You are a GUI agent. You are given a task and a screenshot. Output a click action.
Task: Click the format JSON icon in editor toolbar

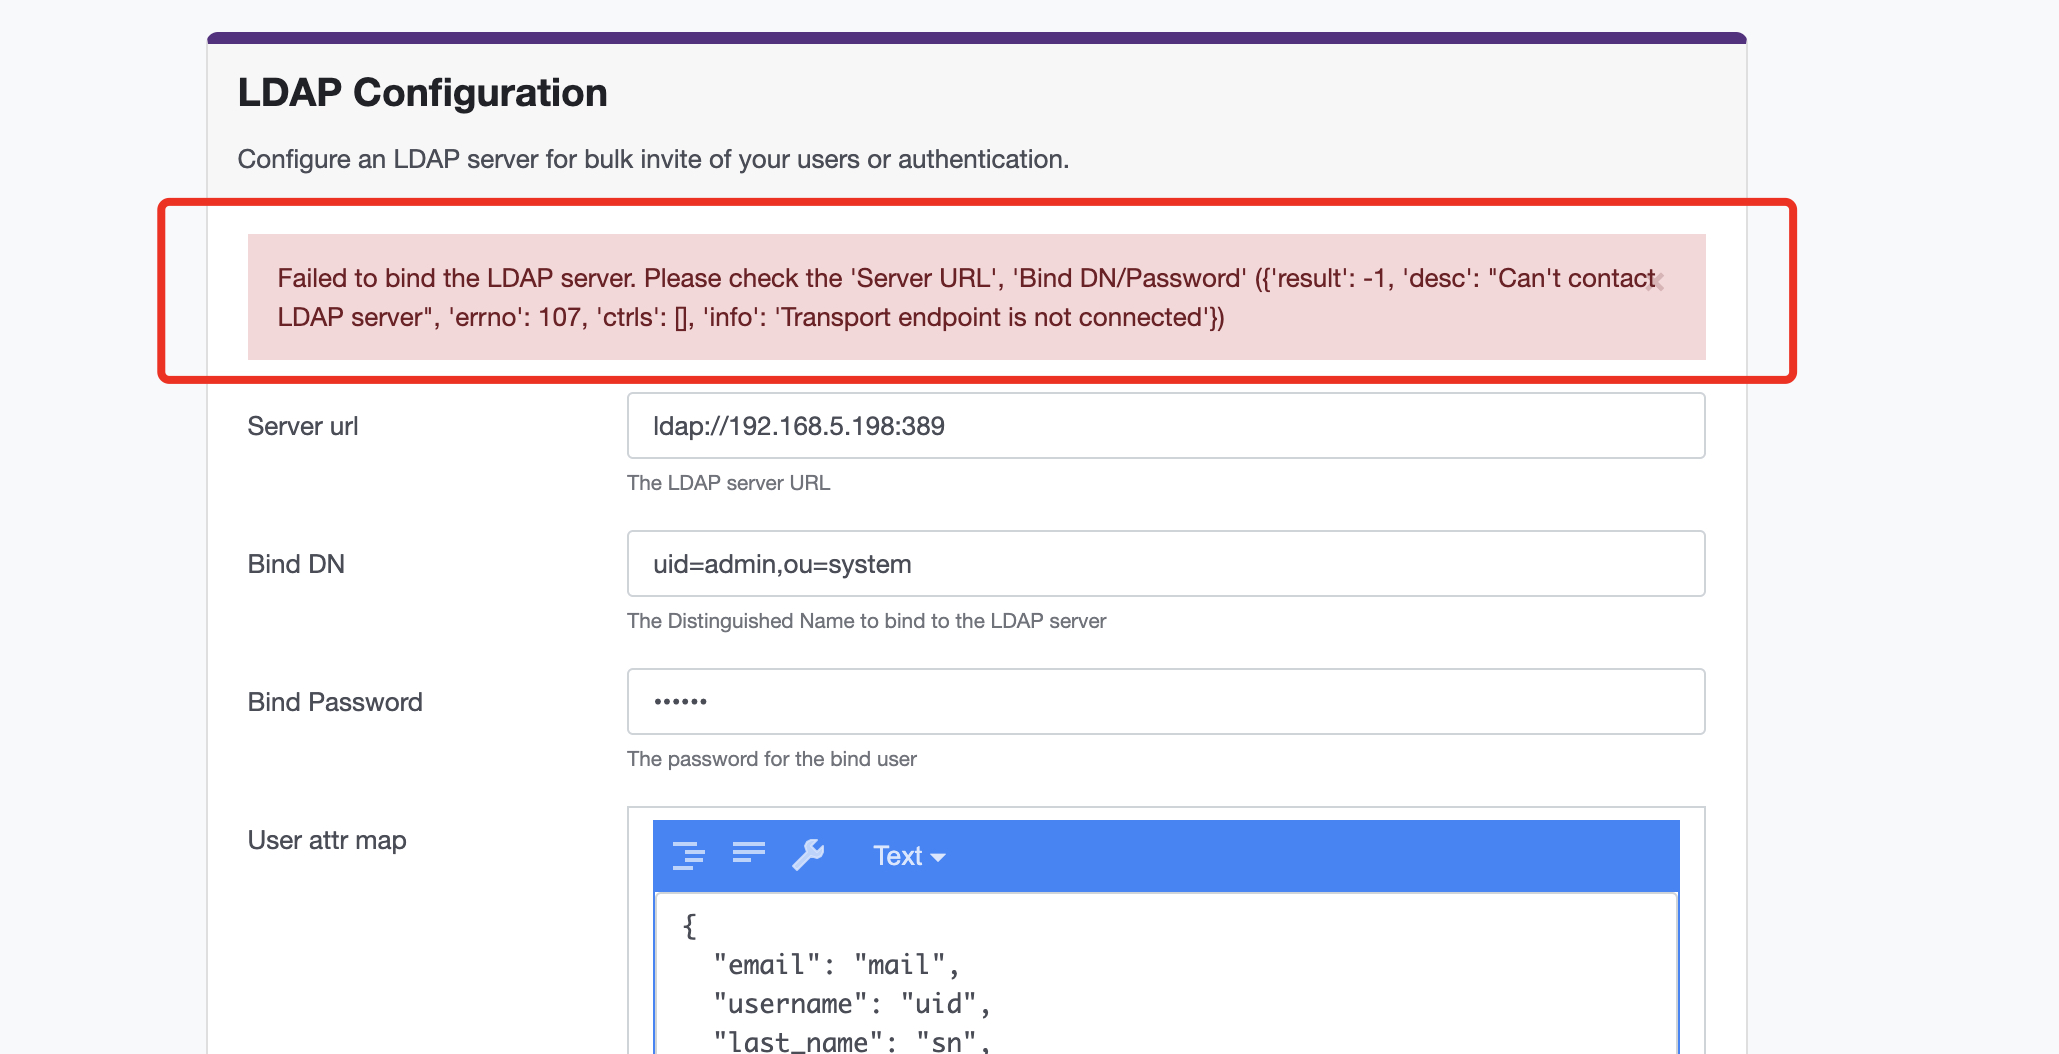click(688, 856)
